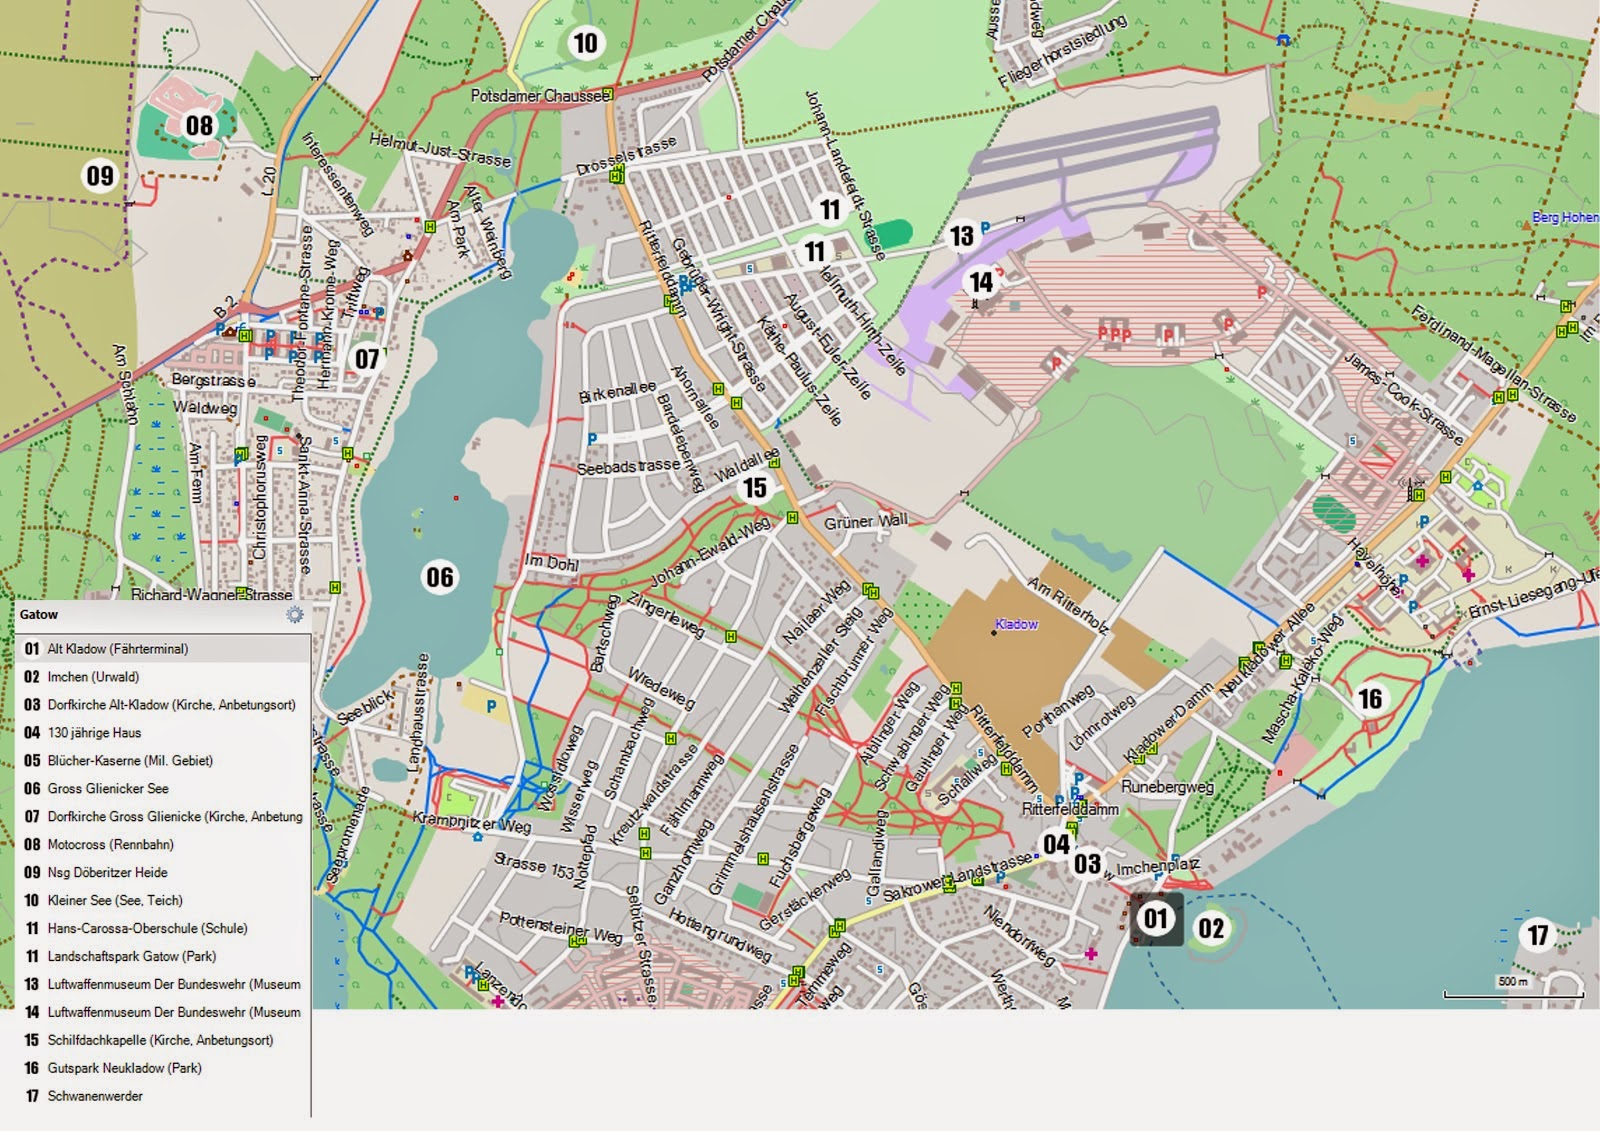The width and height of the screenshot is (1600, 1131).
Task: Click the Gatow panel title
Action: click(39, 615)
